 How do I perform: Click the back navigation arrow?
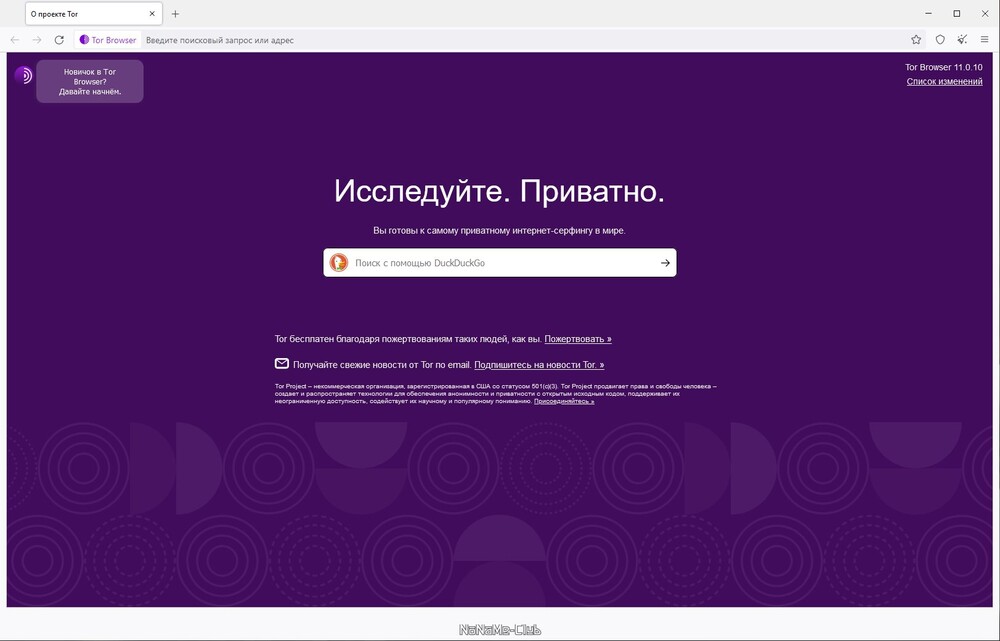[x=15, y=40]
